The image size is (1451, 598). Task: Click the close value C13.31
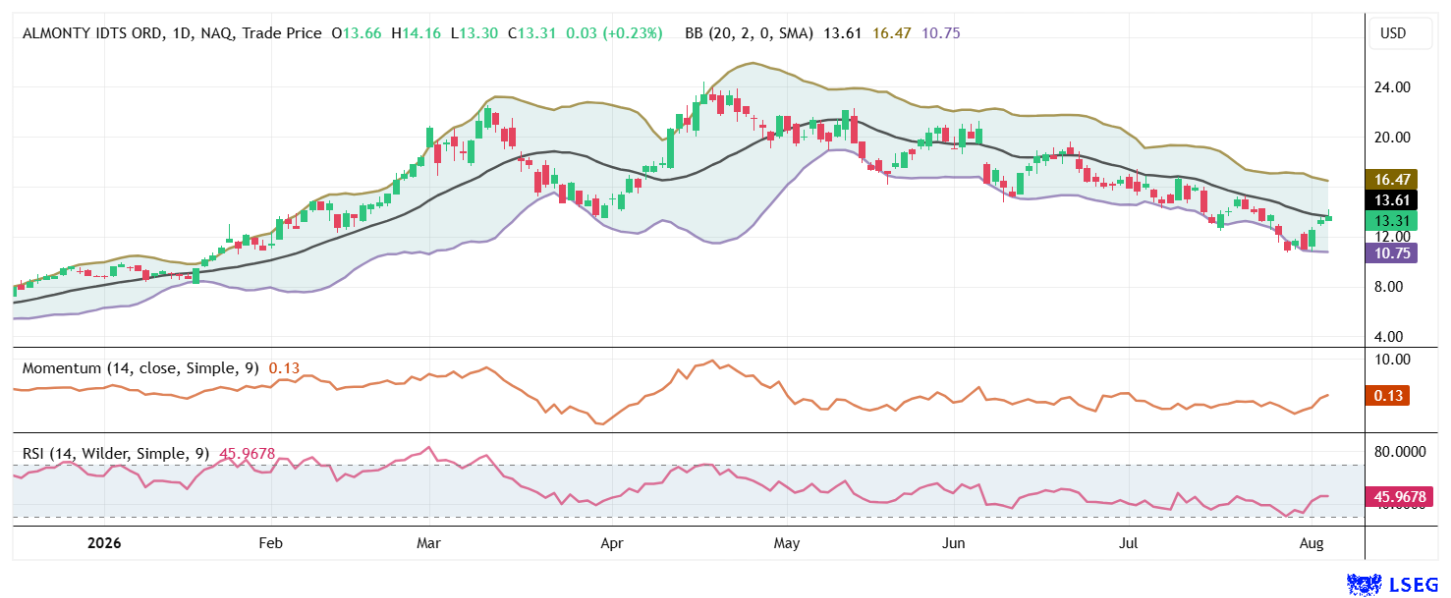pyautogui.click(x=531, y=33)
